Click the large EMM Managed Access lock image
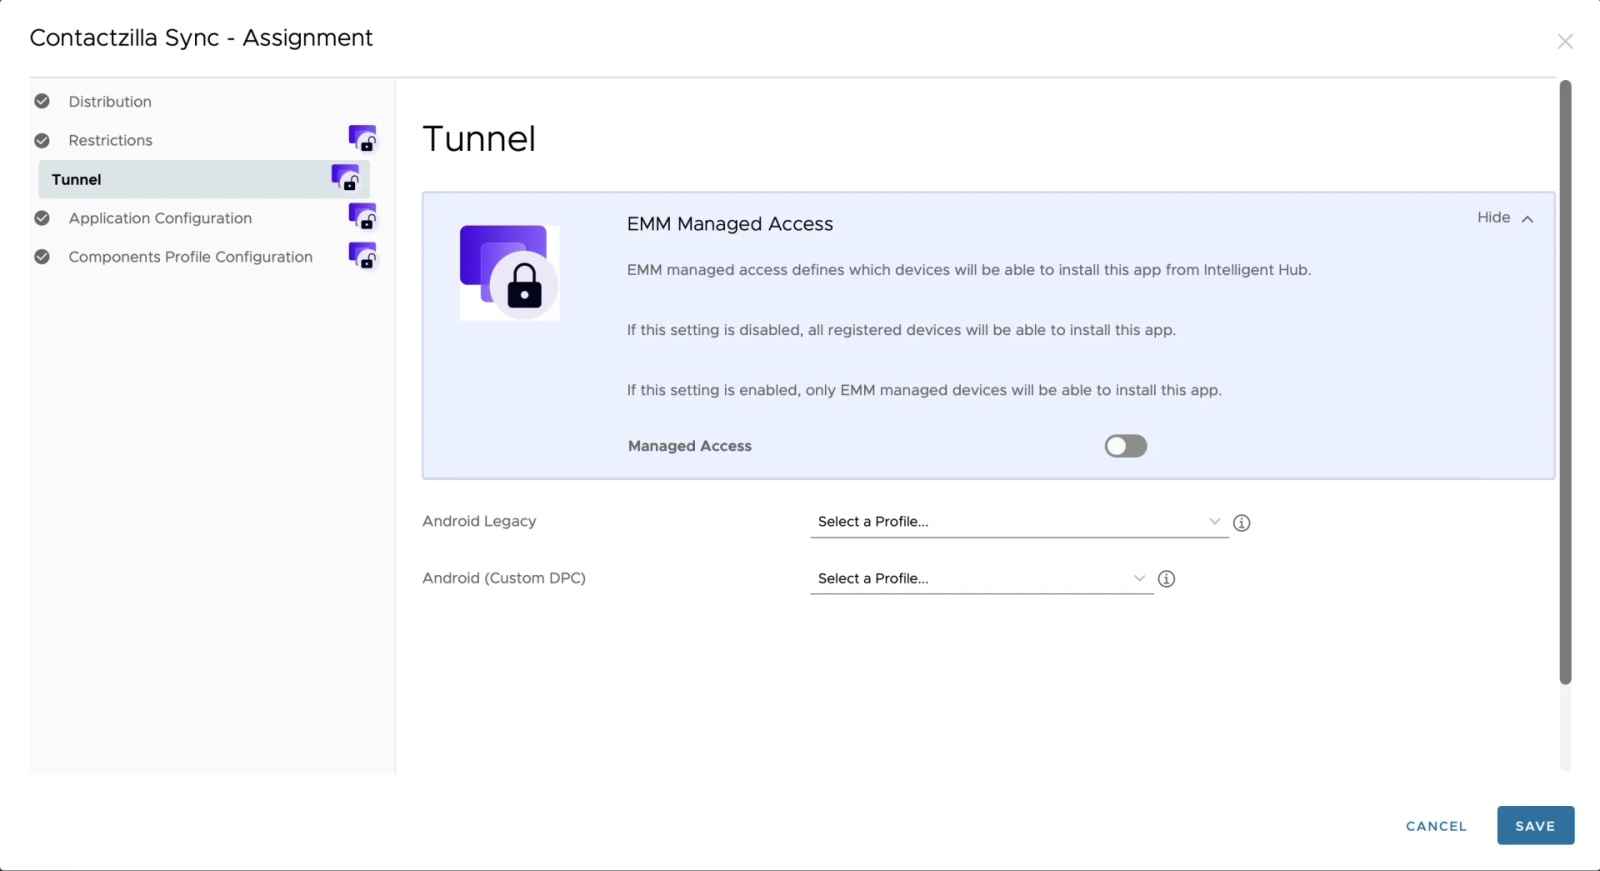 (509, 272)
